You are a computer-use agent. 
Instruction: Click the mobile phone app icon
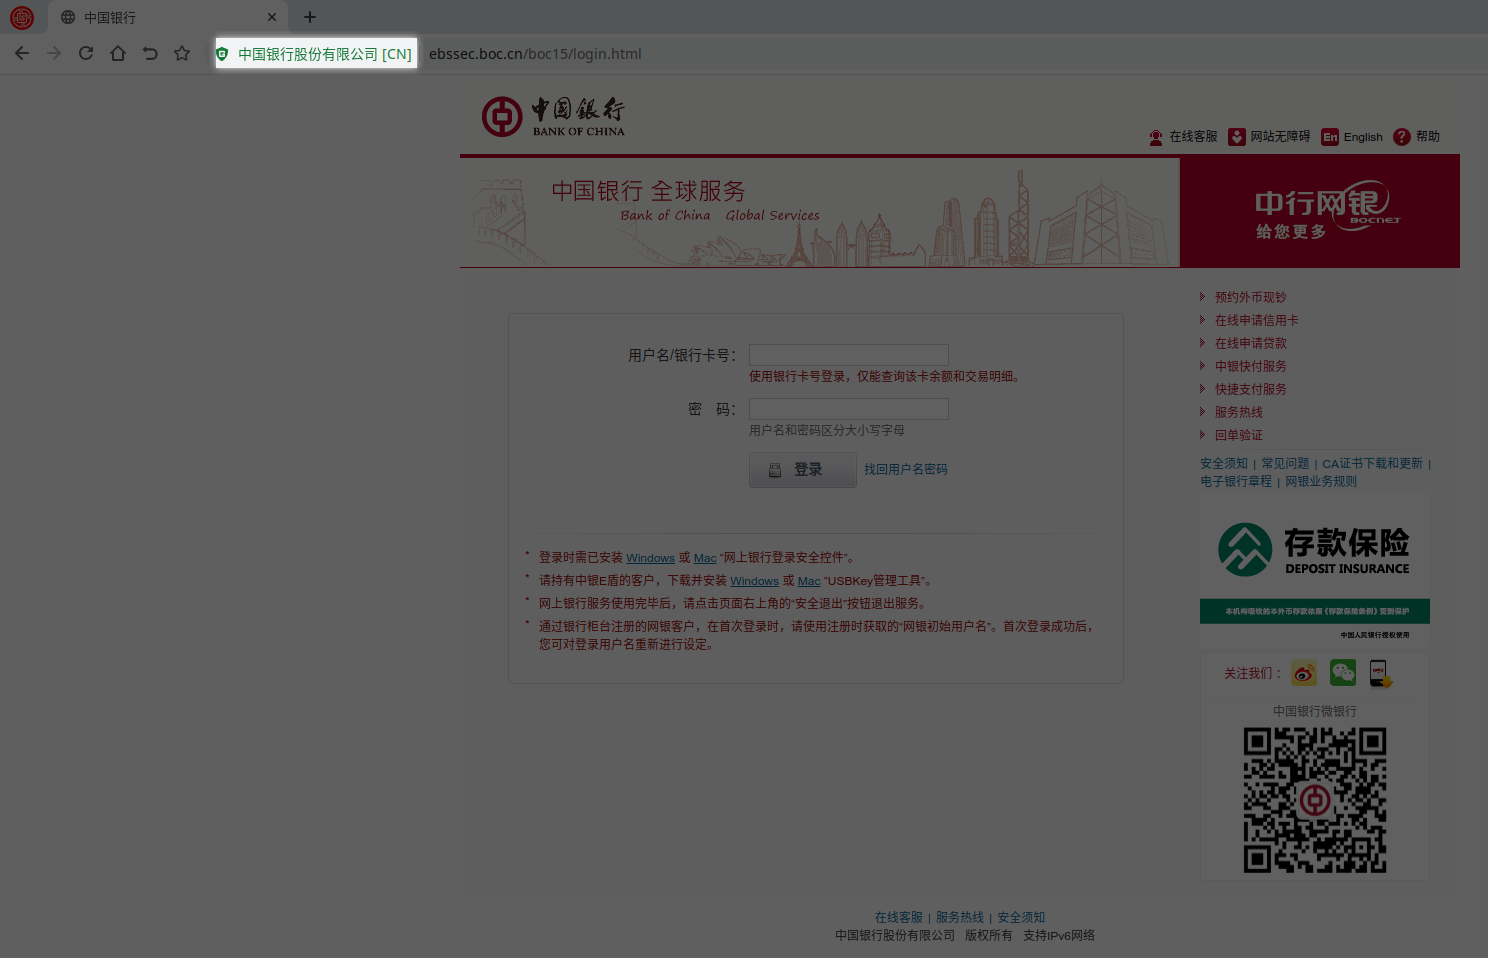[x=1381, y=673]
